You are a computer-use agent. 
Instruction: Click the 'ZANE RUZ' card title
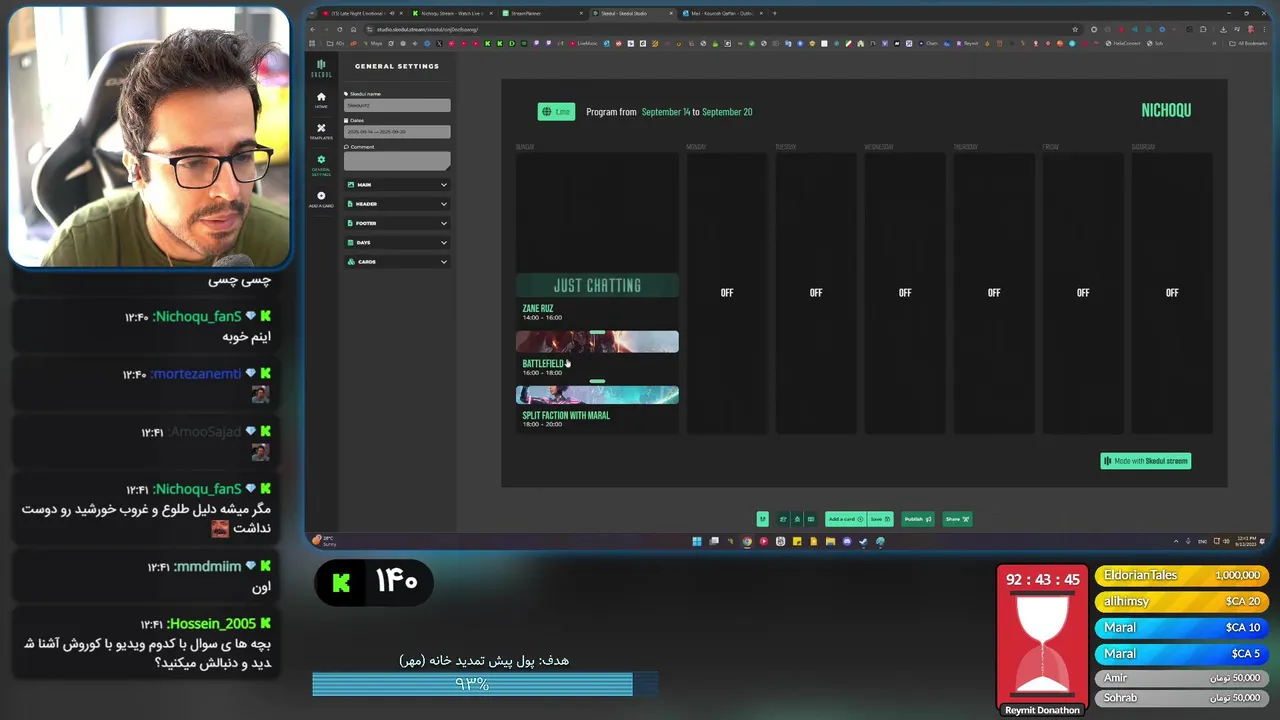(x=538, y=309)
